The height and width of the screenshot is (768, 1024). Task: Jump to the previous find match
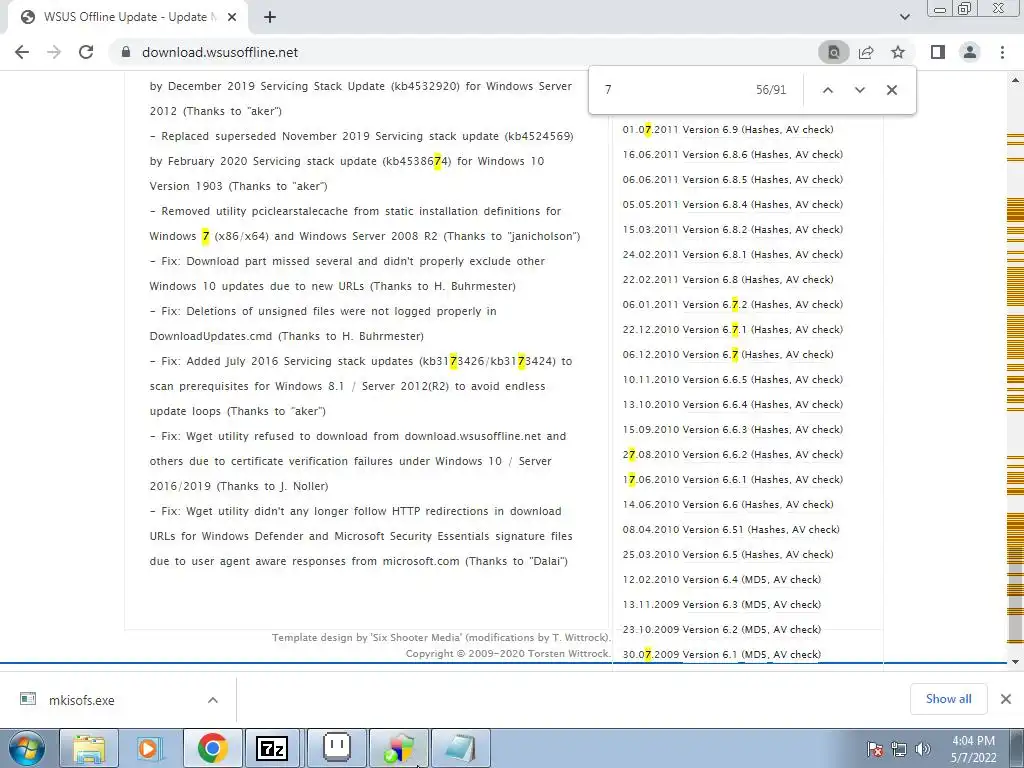(827, 90)
